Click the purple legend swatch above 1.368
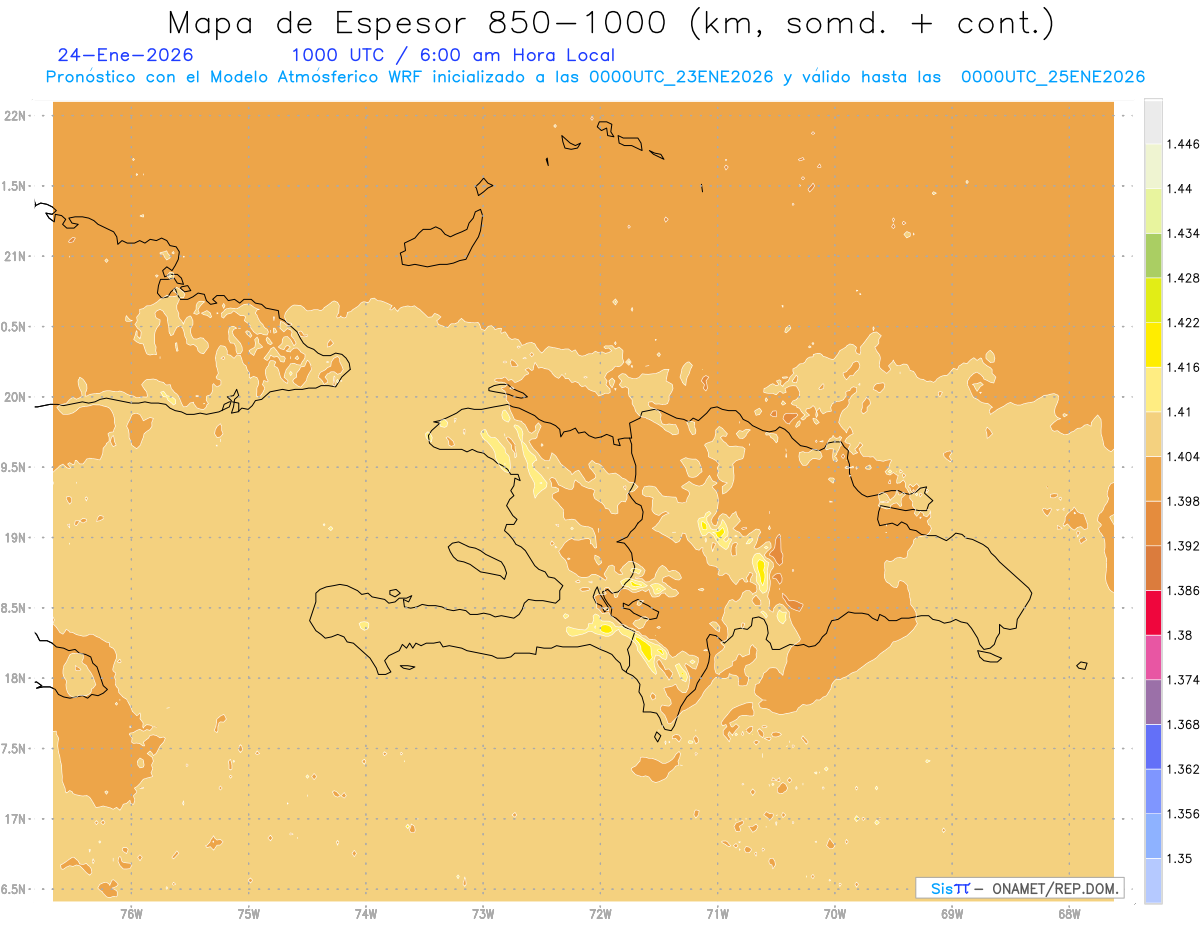Viewport: 1200px width, 927px height. 1153,702
